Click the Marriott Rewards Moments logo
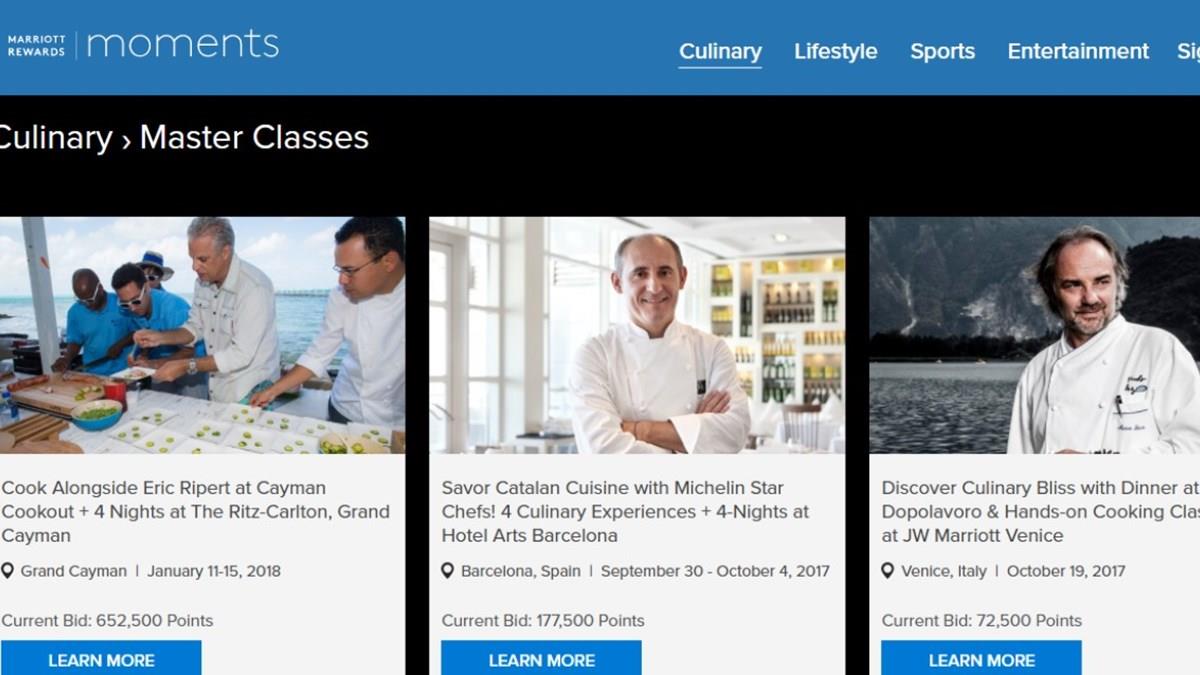The height and width of the screenshot is (675, 1200). coord(143,45)
